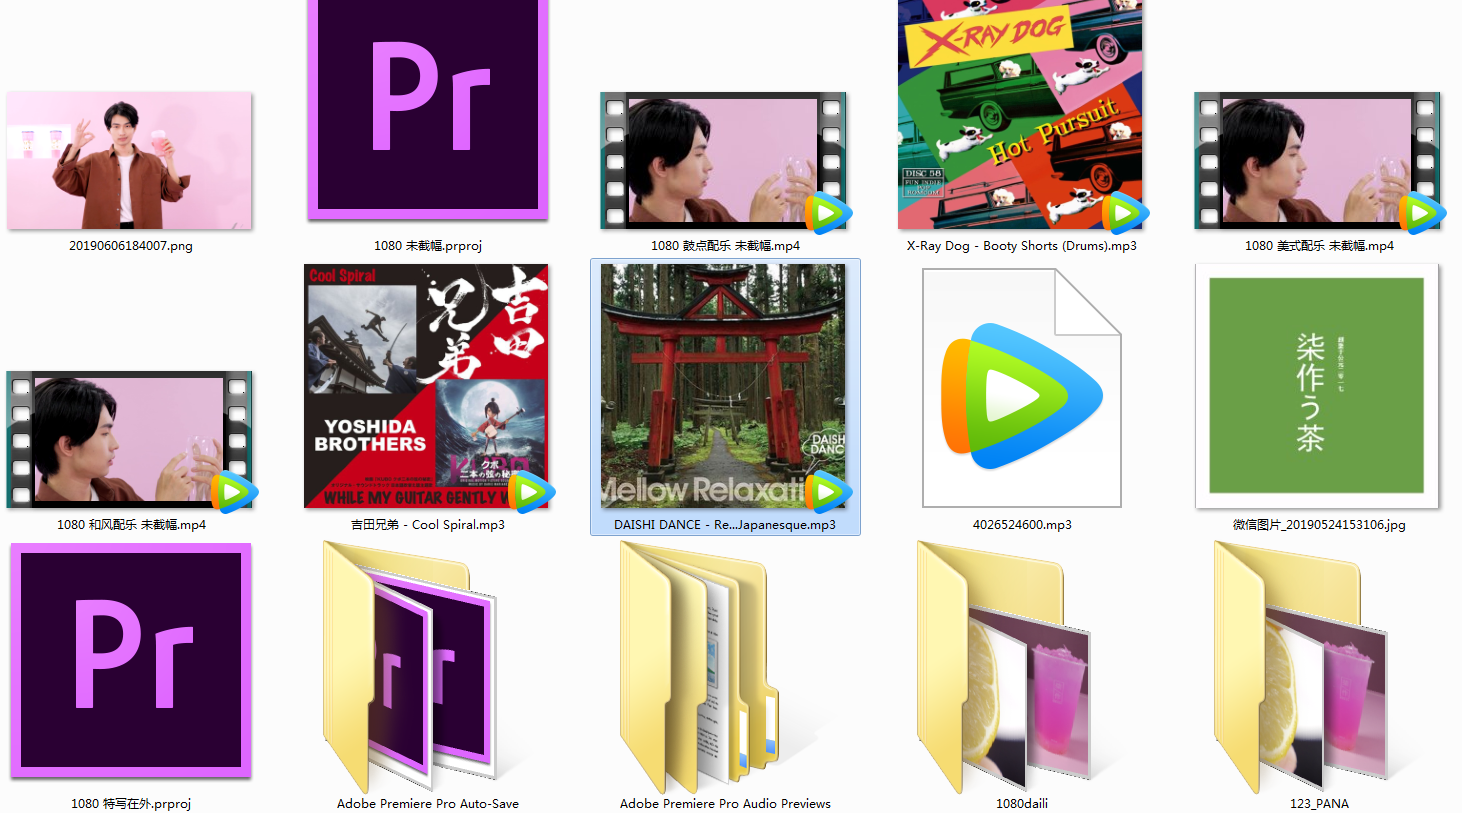Click the file name 20190606184007.png
The height and width of the screenshot is (813, 1462).
click(x=131, y=246)
